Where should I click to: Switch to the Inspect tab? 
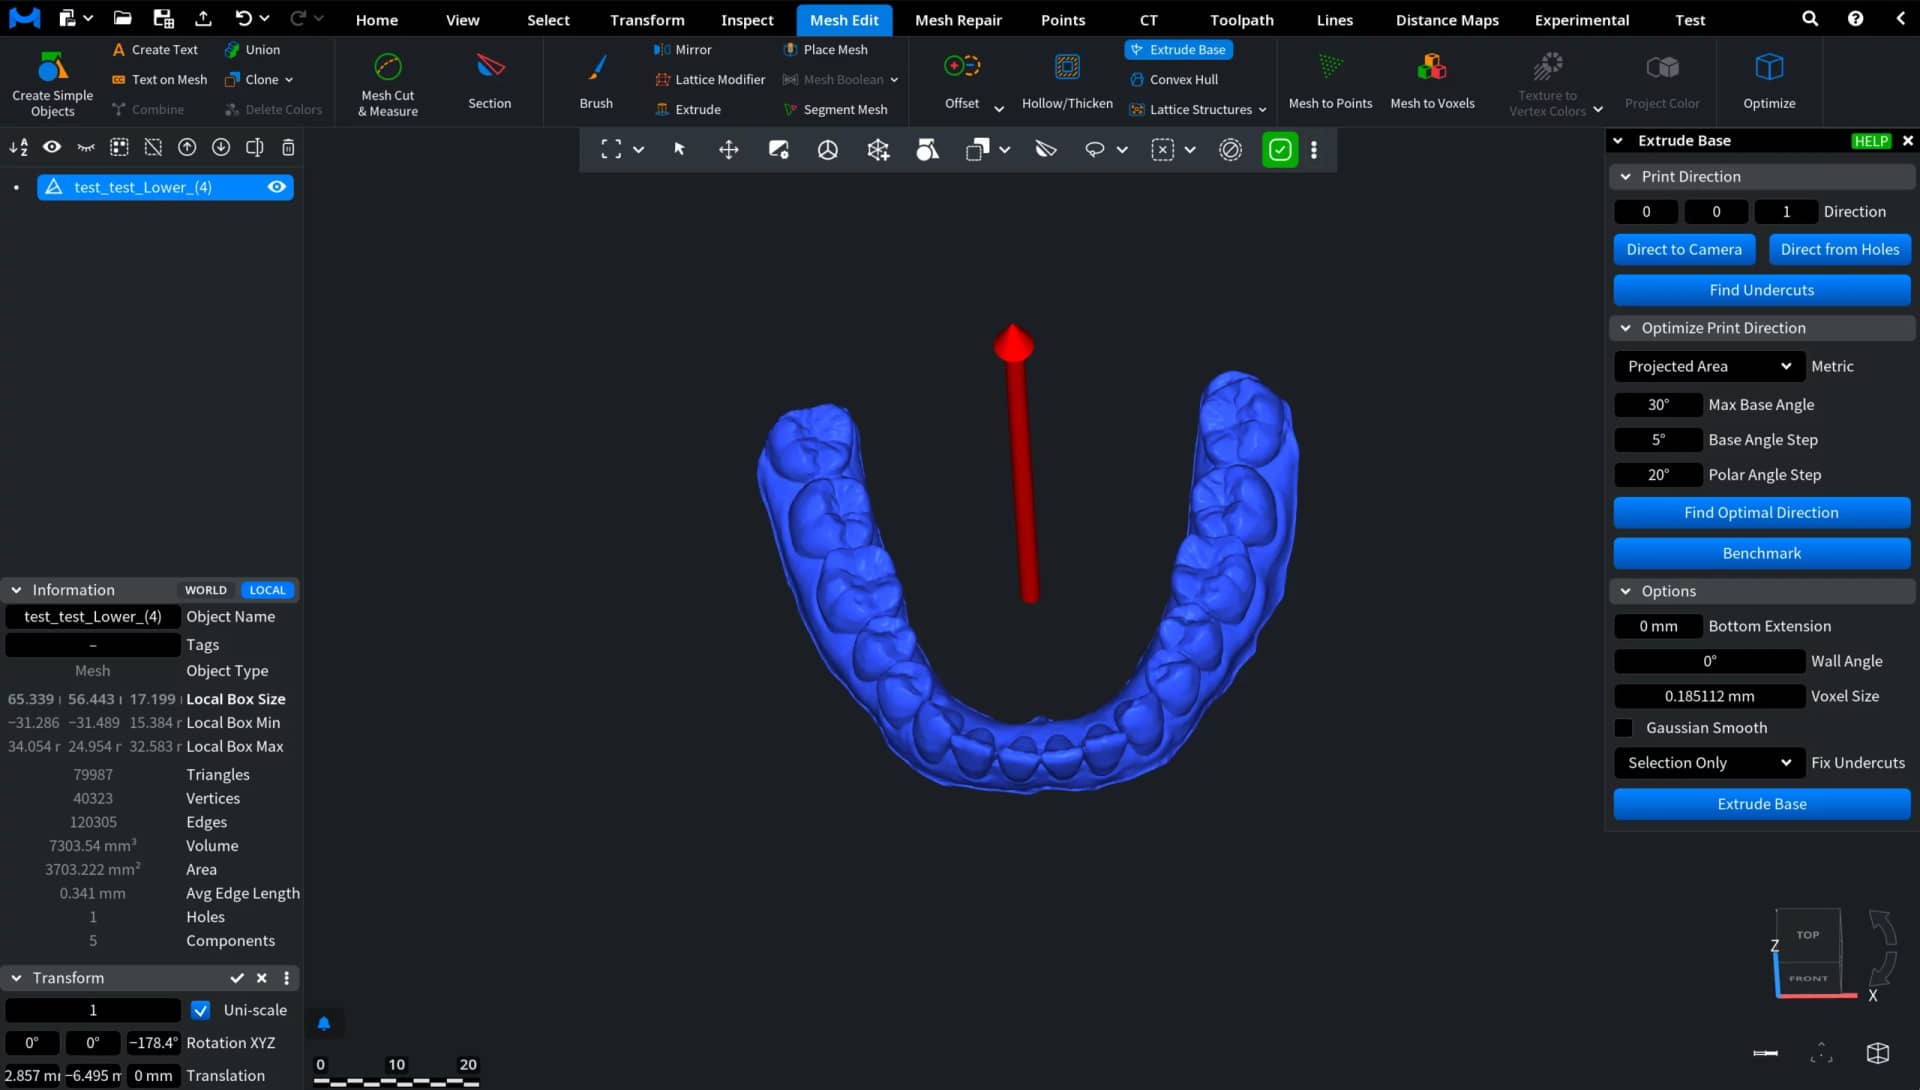(x=747, y=19)
